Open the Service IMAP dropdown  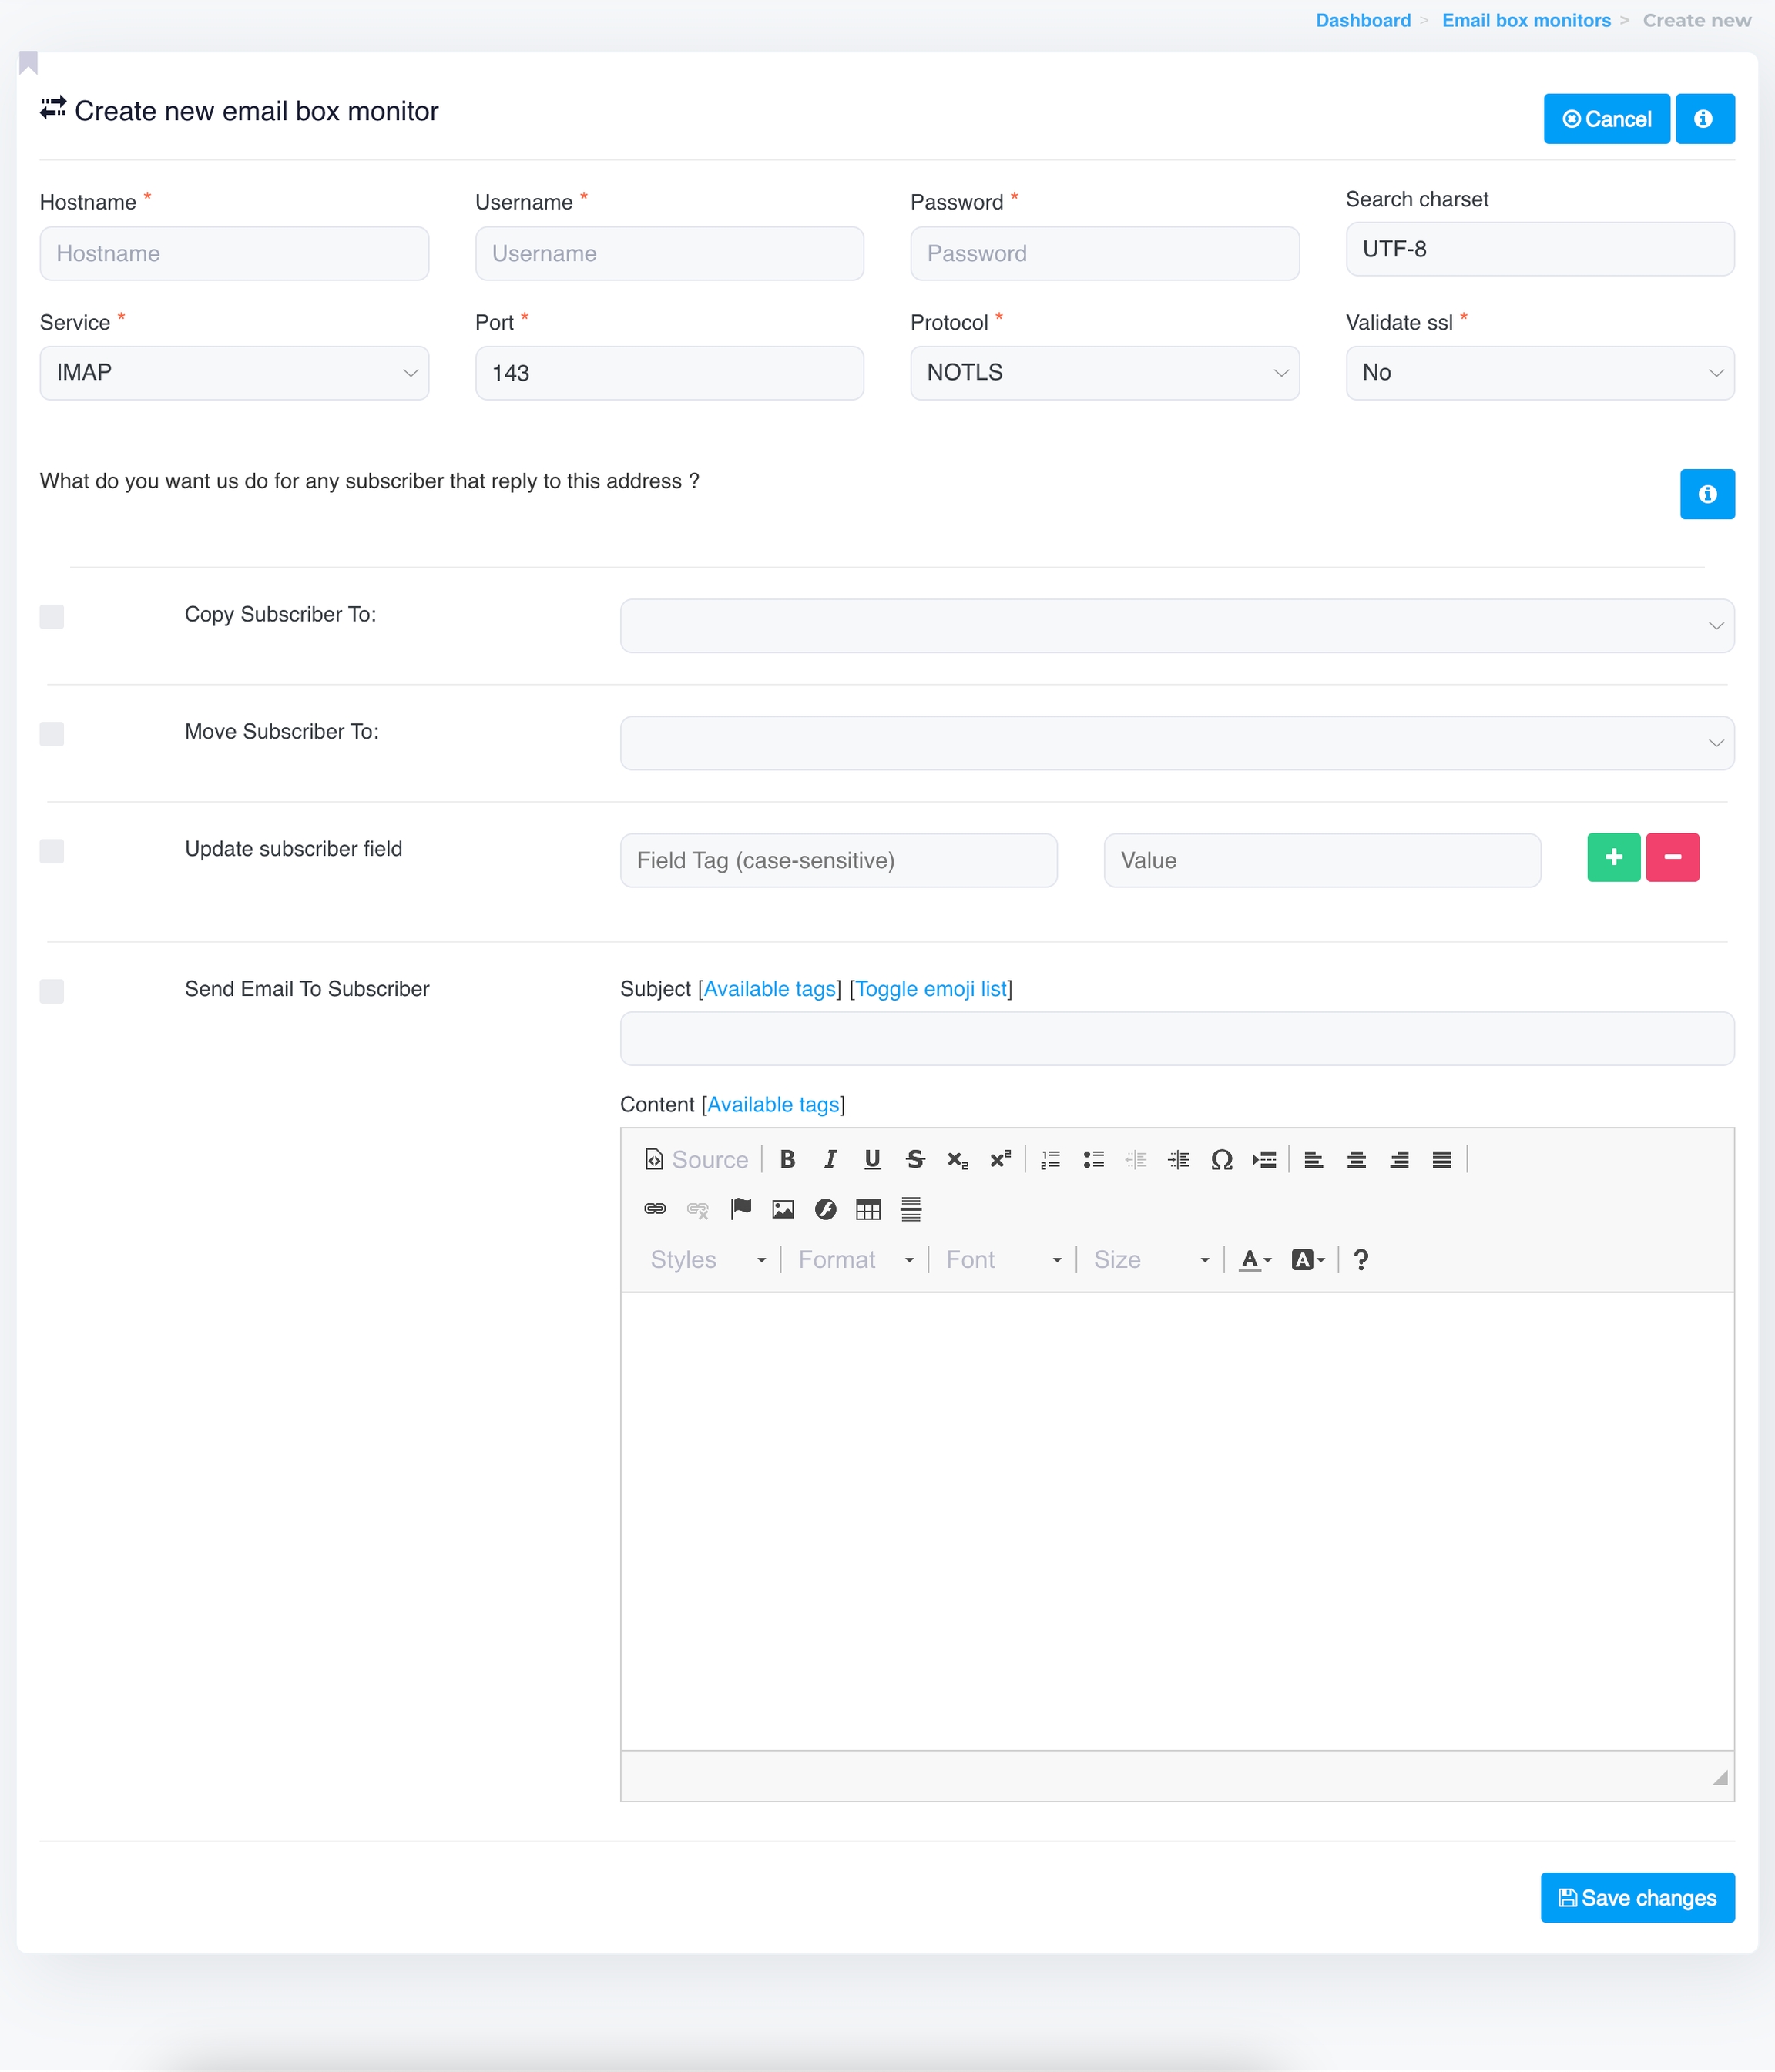[x=234, y=373]
